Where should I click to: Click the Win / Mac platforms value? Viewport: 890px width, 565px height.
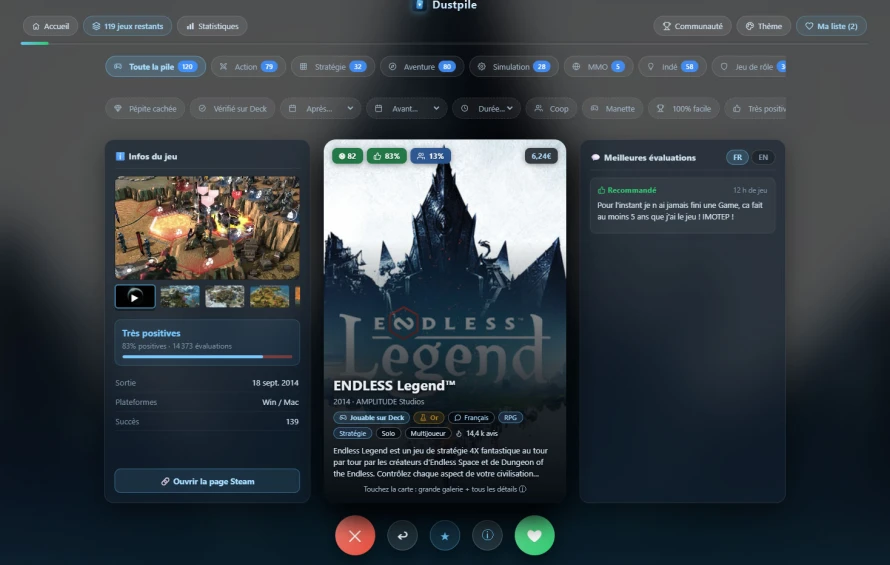[280, 402]
